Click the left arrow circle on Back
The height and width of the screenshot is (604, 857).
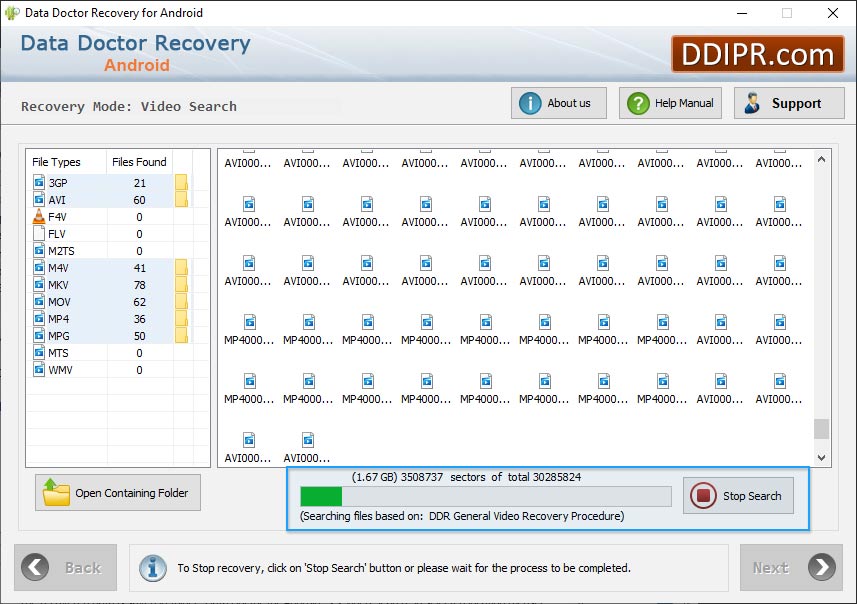point(35,567)
